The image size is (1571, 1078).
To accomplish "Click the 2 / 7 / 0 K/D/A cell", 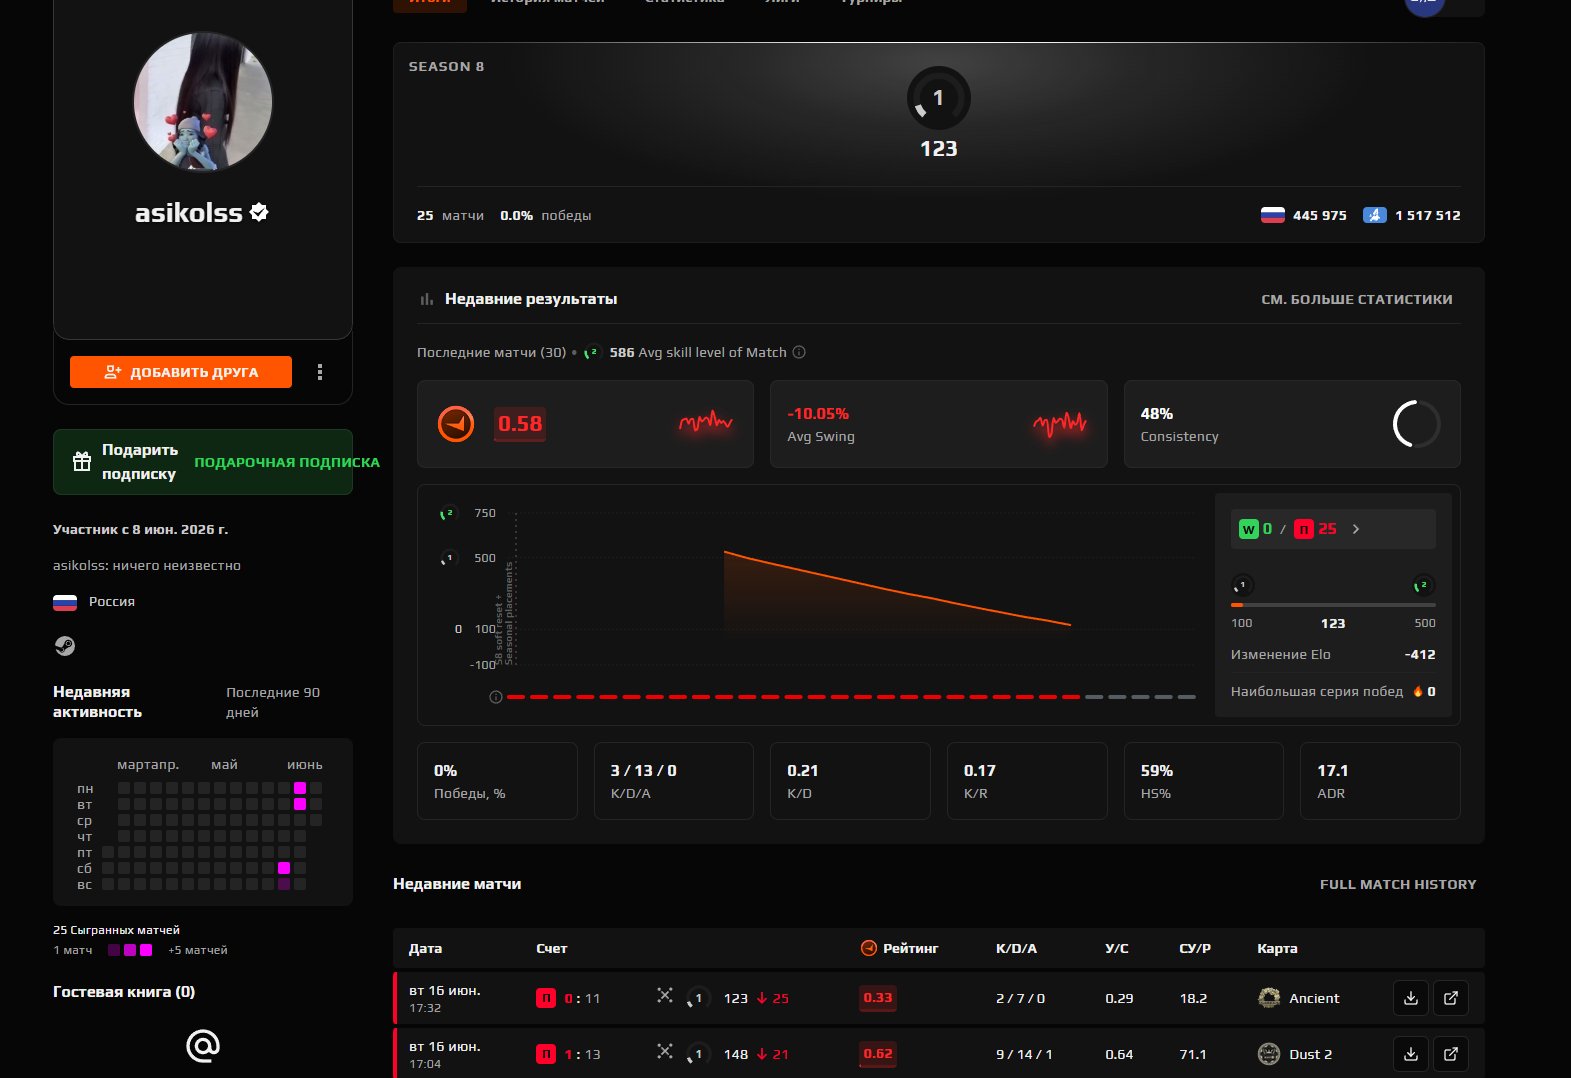I will coord(1020,998).
